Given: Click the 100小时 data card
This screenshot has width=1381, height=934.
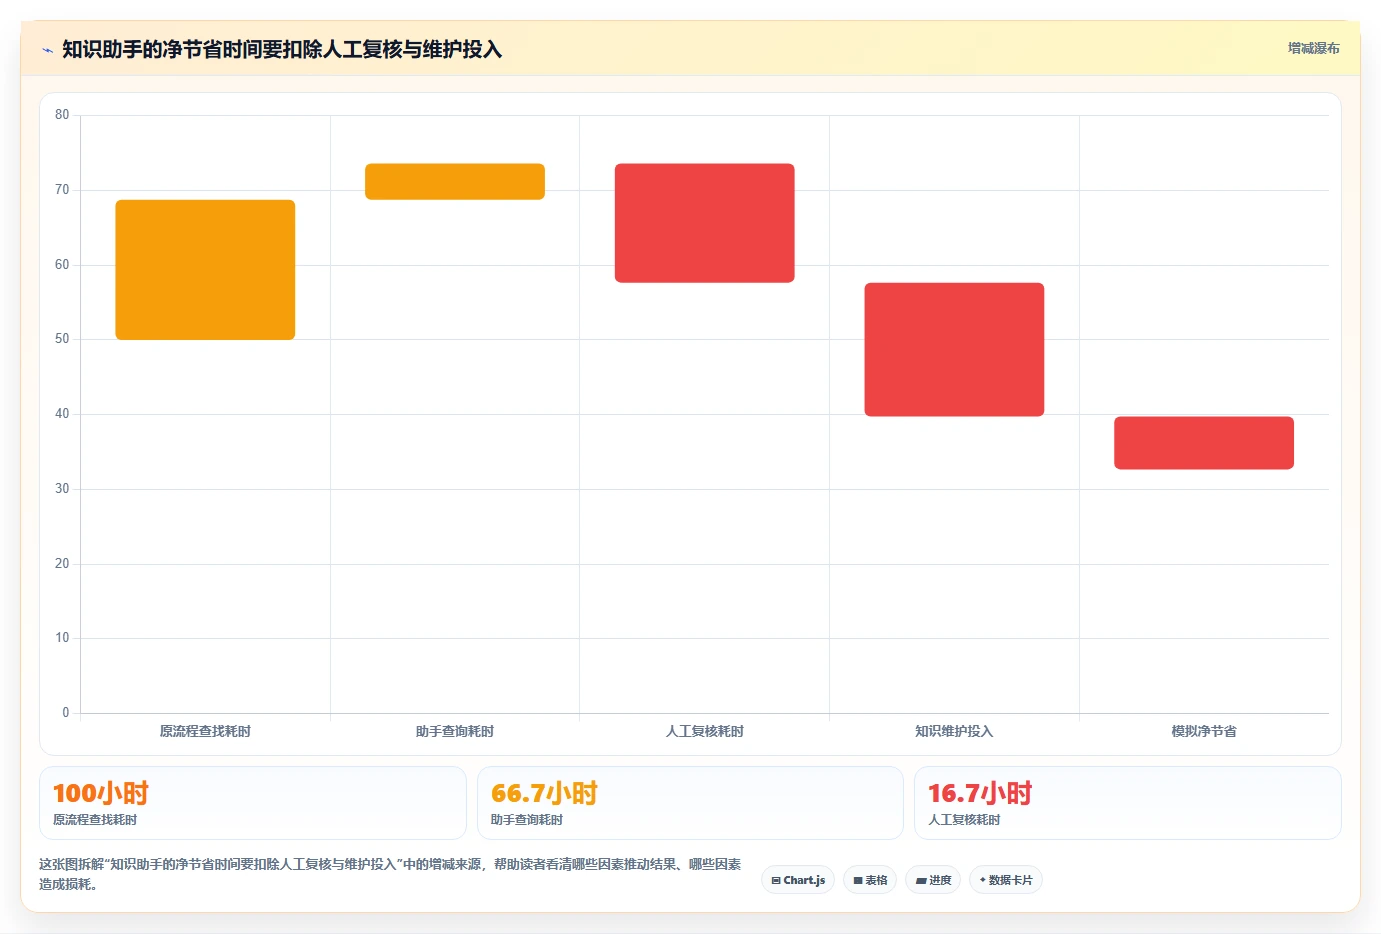Looking at the screenshot, I should point(253,803).
